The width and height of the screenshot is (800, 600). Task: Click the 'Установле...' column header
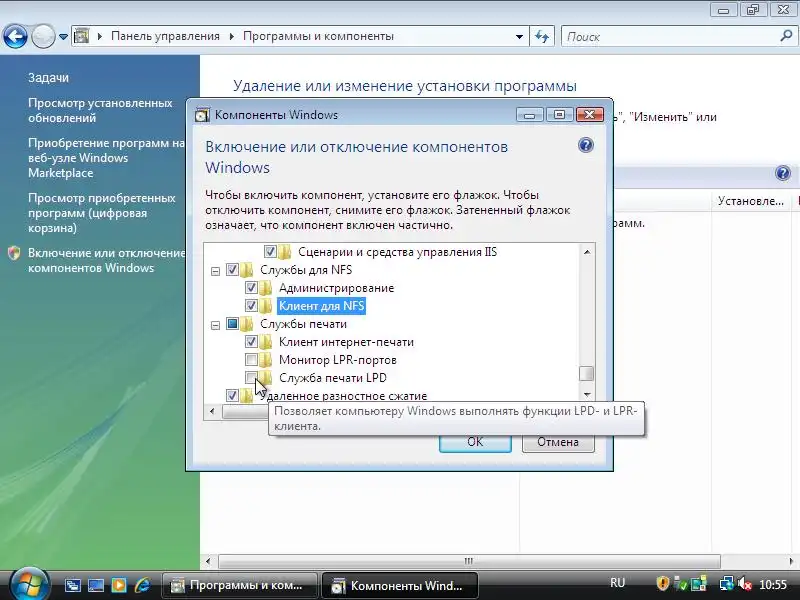point(751,201)
